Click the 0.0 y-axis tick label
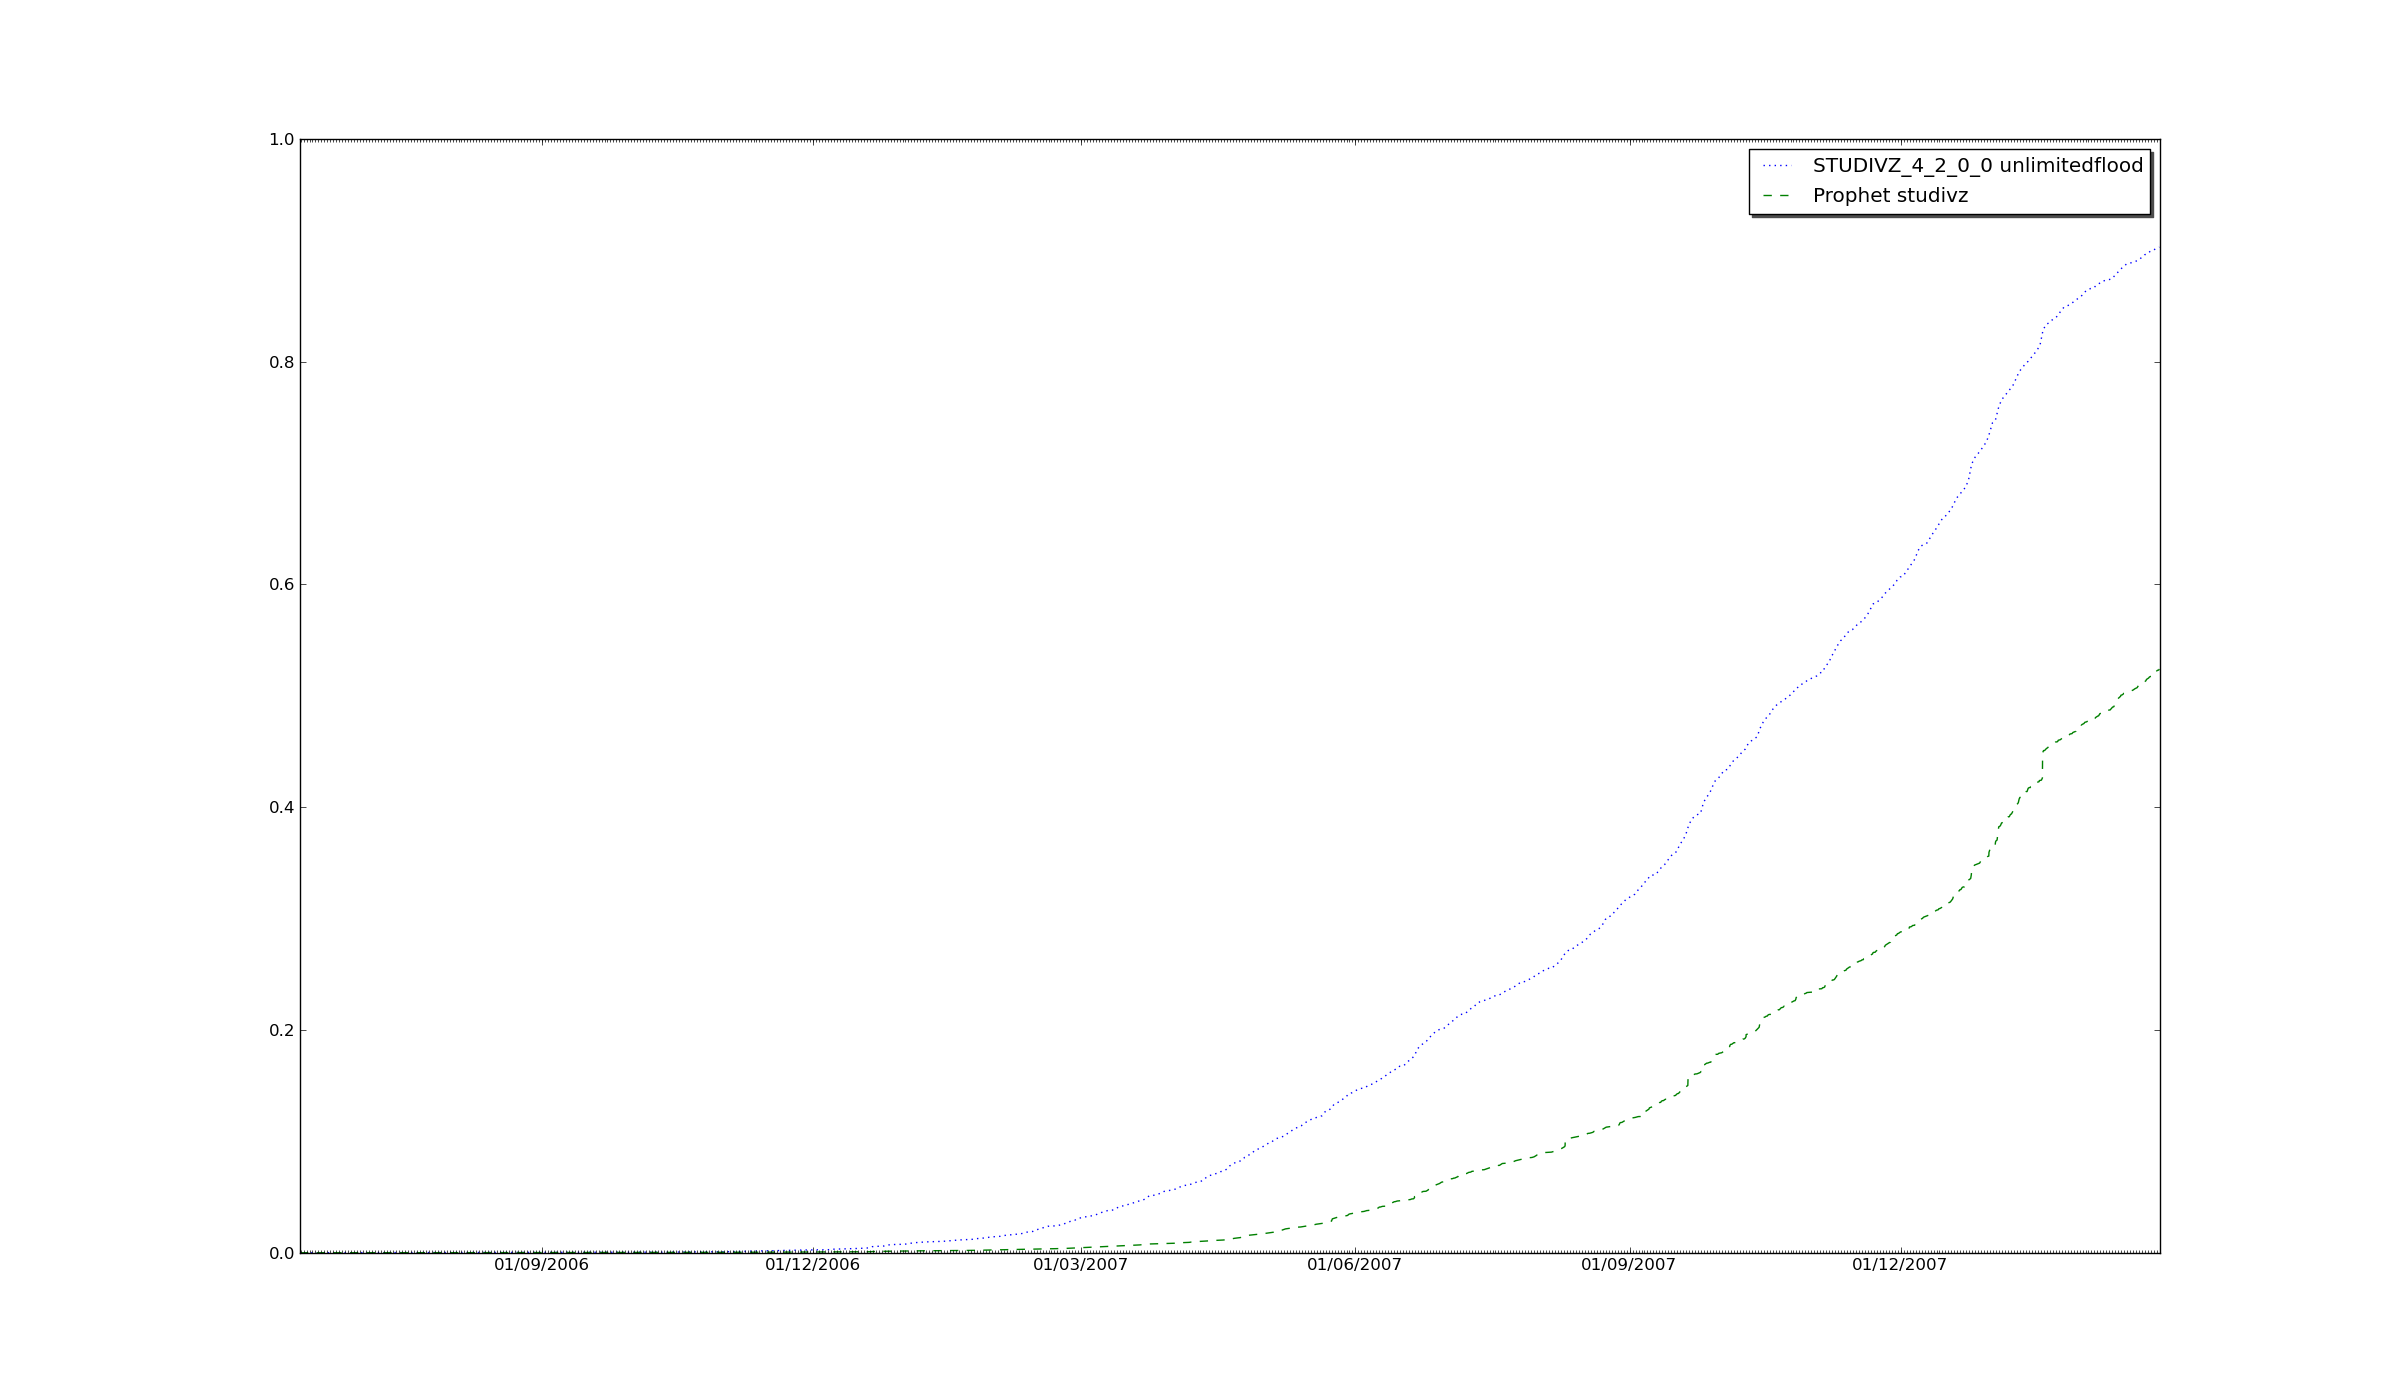 pyautogui.click(x=281, y=1254)
